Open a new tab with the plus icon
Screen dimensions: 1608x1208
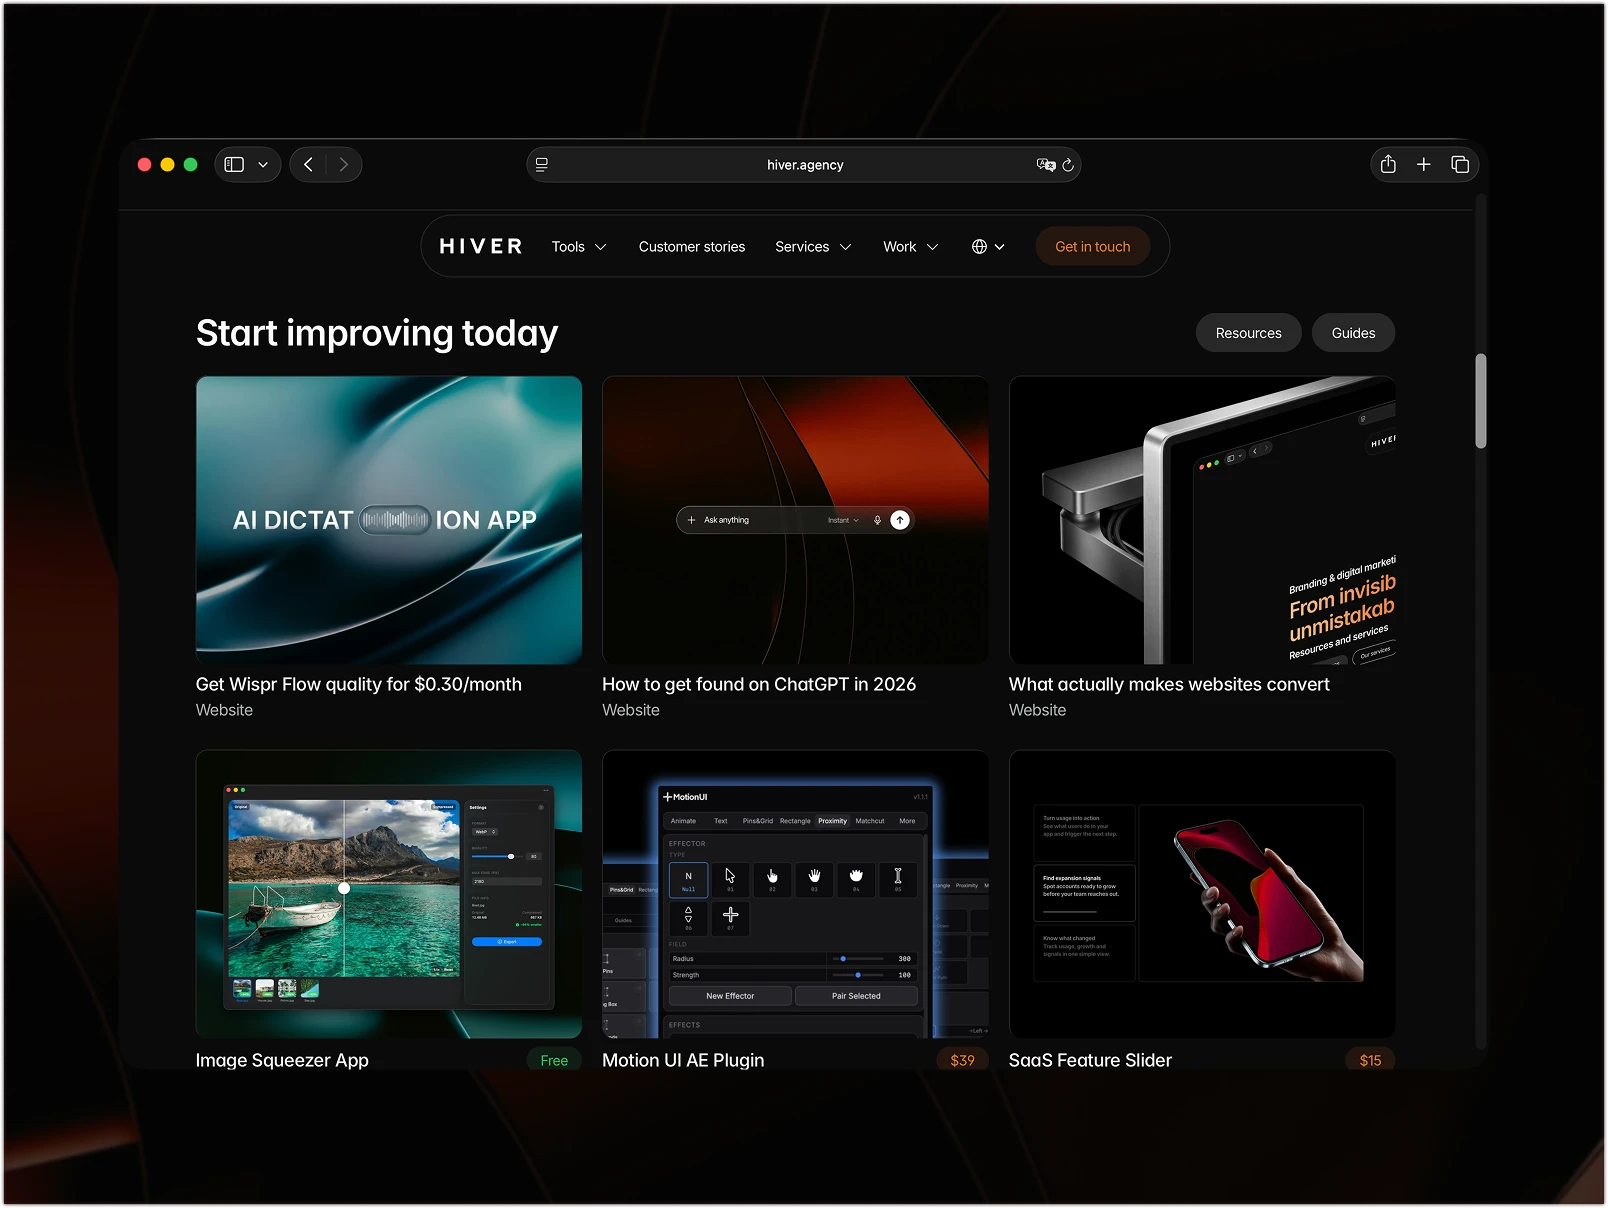(1424, 164)
